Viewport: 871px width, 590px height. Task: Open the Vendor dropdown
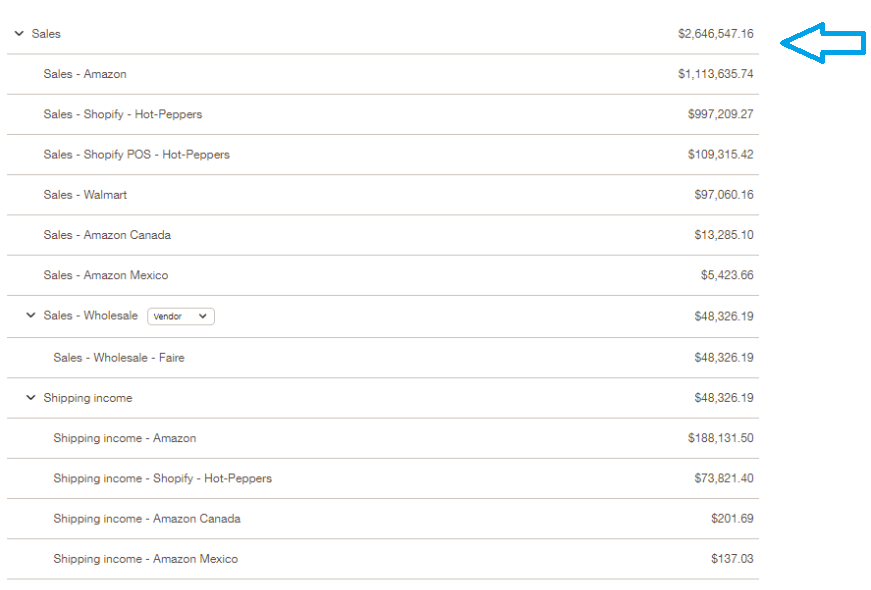pos(181,316)
